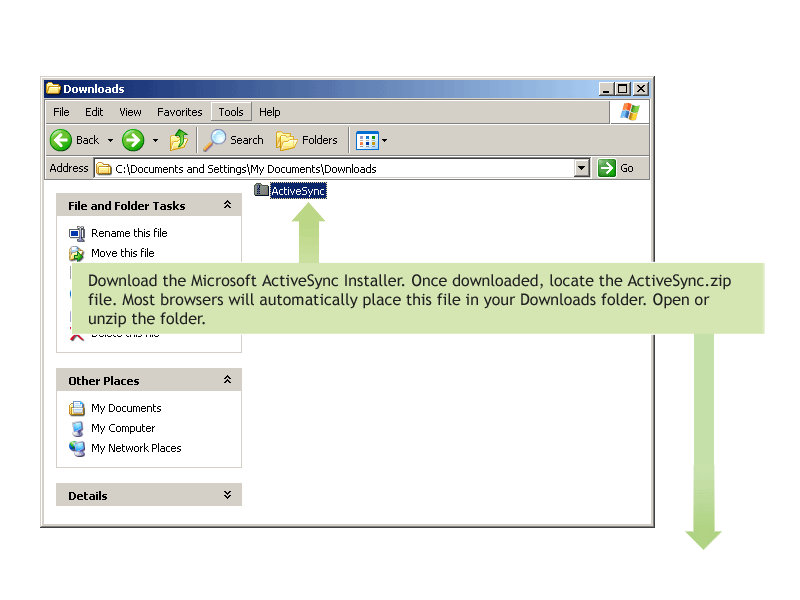Click the green Forward arrow icon

click(133, 140)
